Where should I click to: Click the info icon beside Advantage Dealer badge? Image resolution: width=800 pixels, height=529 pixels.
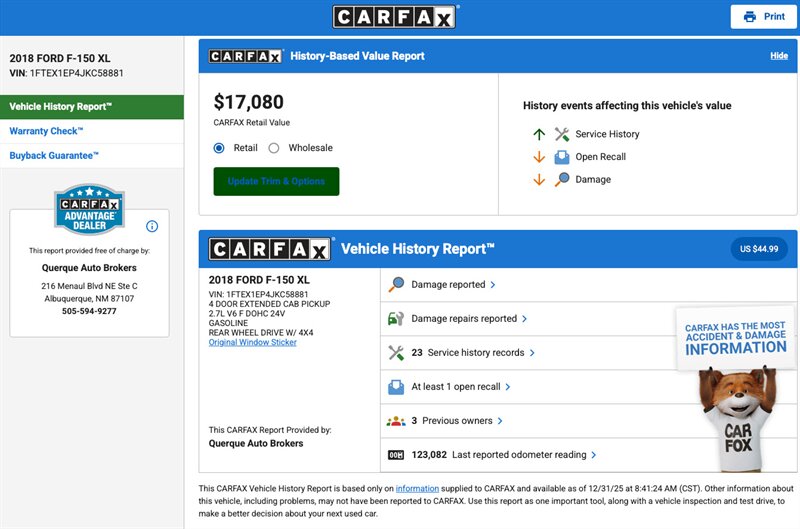[152, 226]
